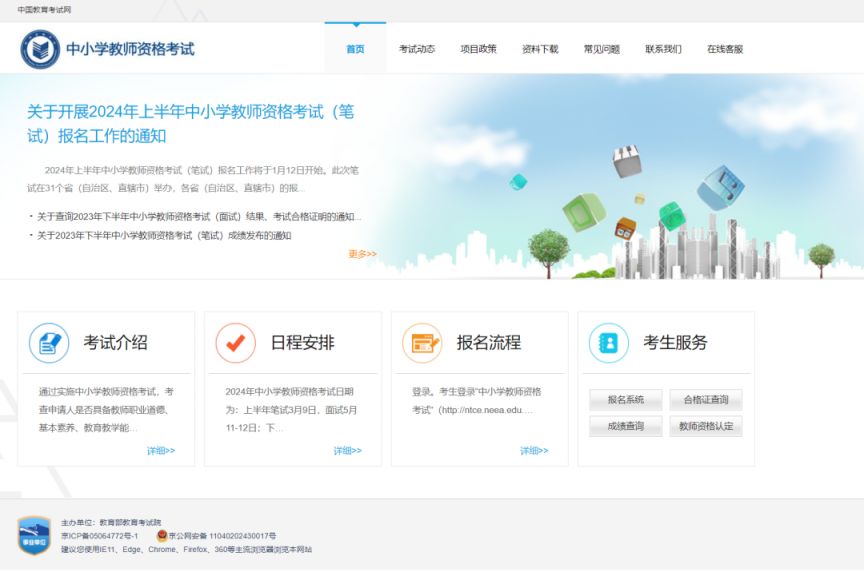Viewport: 864px width, 572px height.
Task: Click 详细>> under 日程安排
Action: [x=348, y=451]
